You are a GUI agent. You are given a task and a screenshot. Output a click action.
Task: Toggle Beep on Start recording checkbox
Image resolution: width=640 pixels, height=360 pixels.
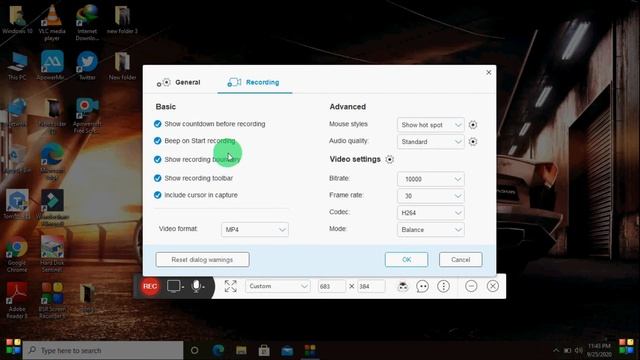[158, 141]
